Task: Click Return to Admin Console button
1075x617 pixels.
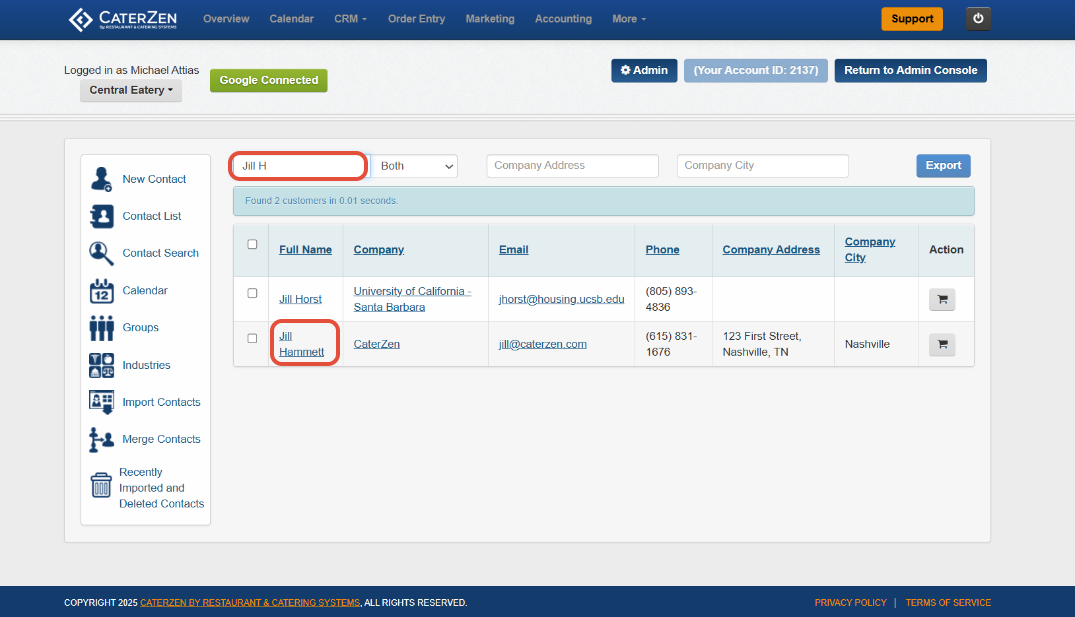Action: [x=910, y=71]
